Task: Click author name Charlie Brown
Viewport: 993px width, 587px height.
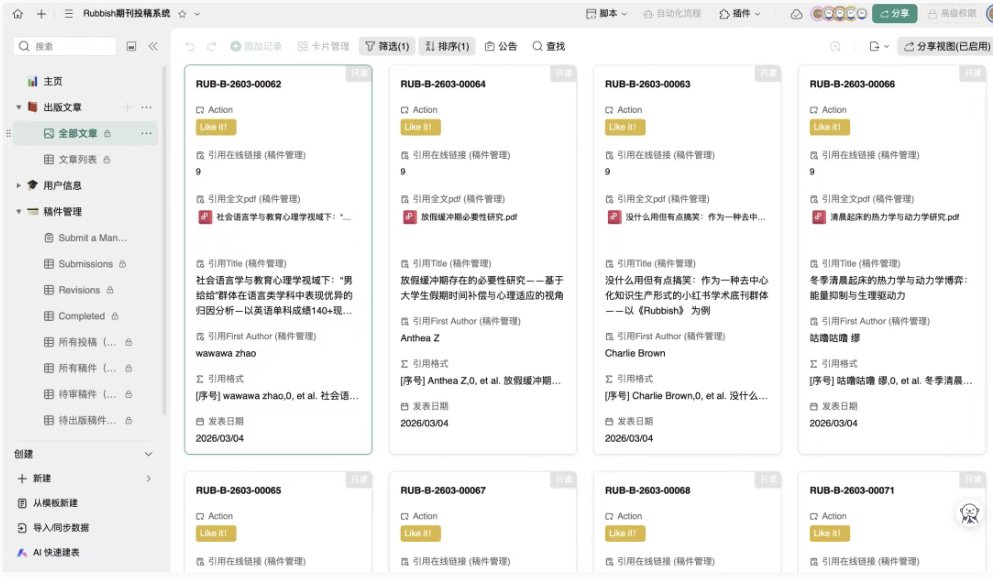Action: click(635, 353)
